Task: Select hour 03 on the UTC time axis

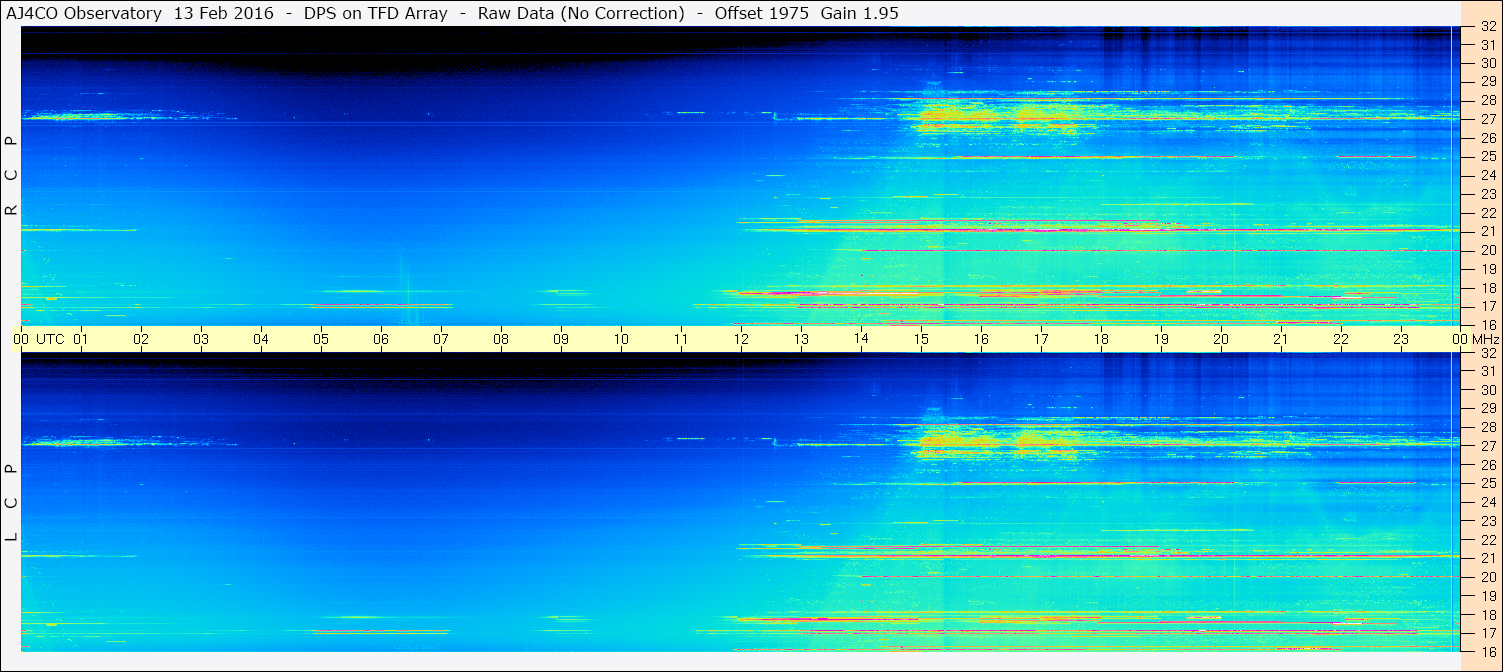Action: (201, 339)
